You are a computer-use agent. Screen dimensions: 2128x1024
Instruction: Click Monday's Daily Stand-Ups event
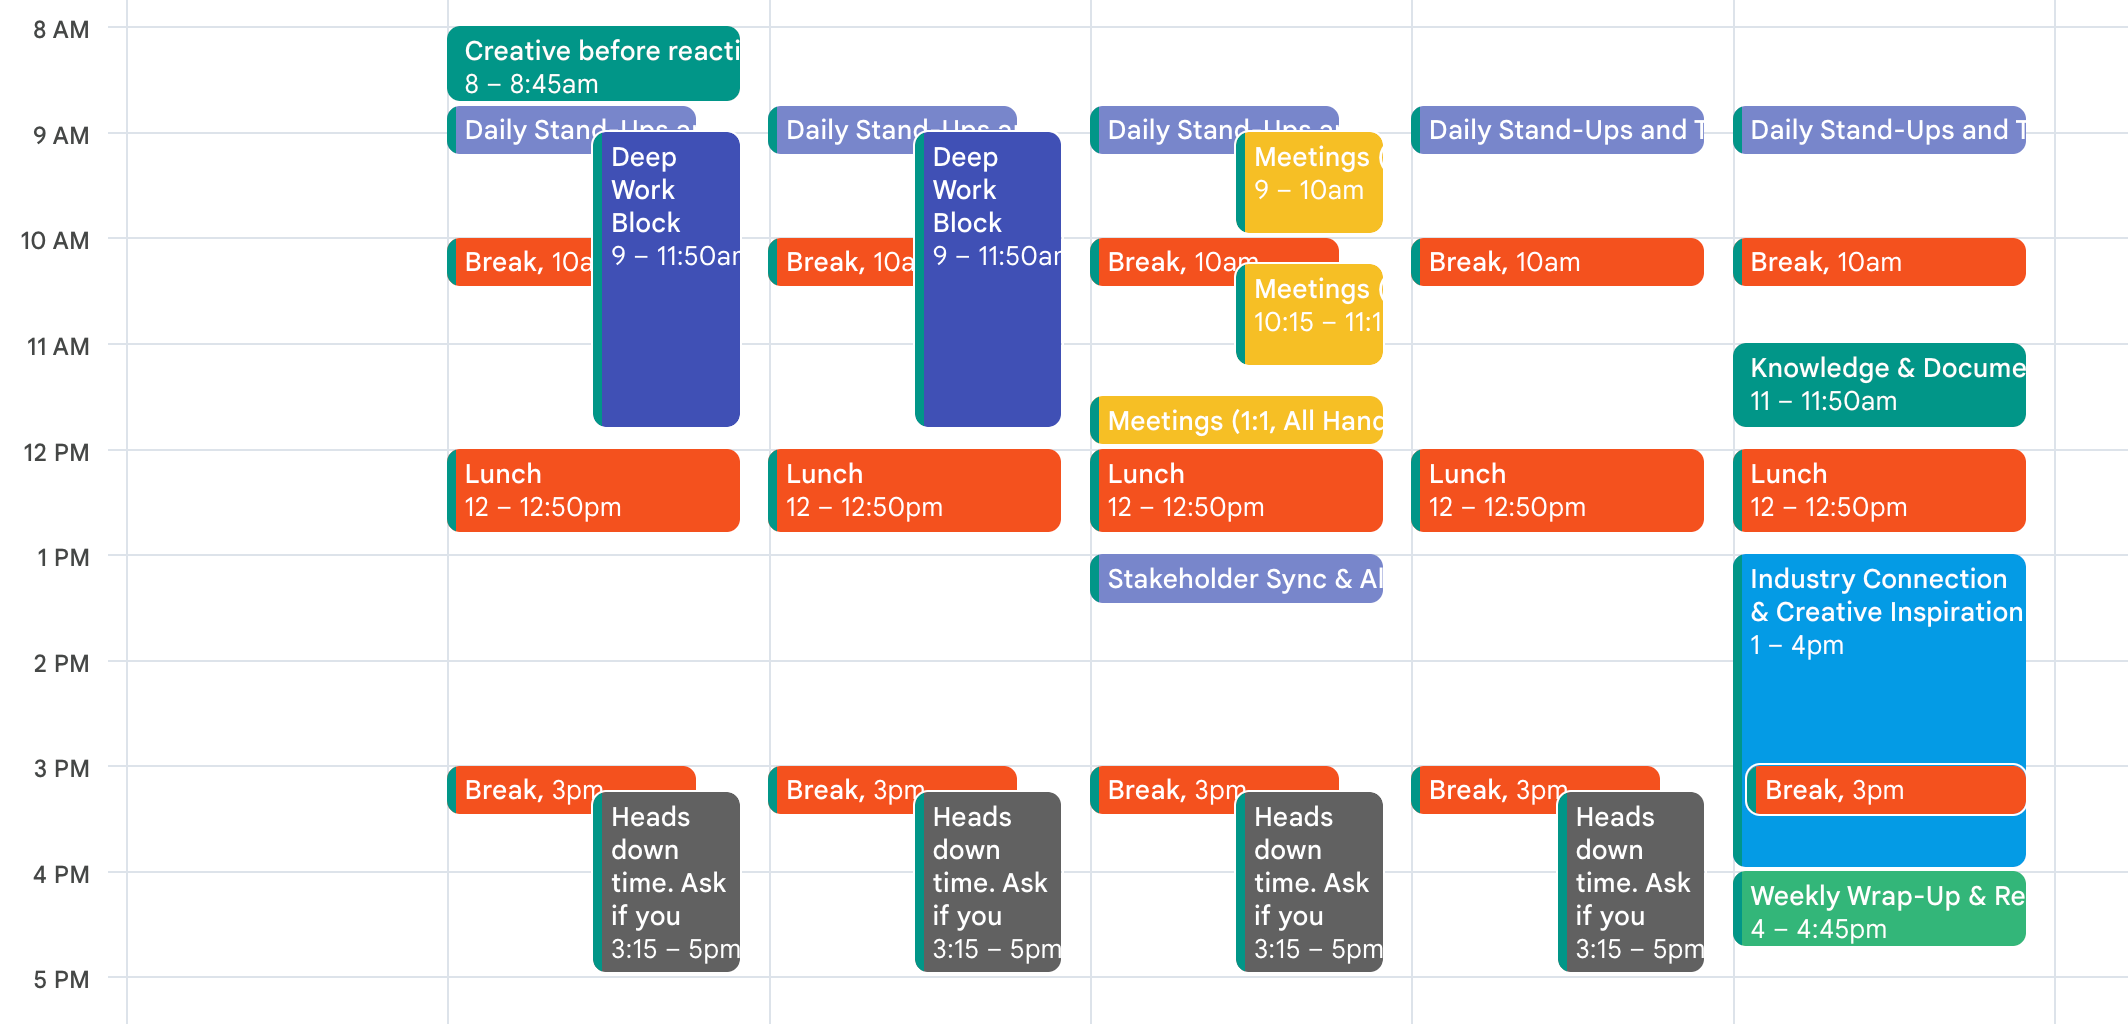point(520,130)
